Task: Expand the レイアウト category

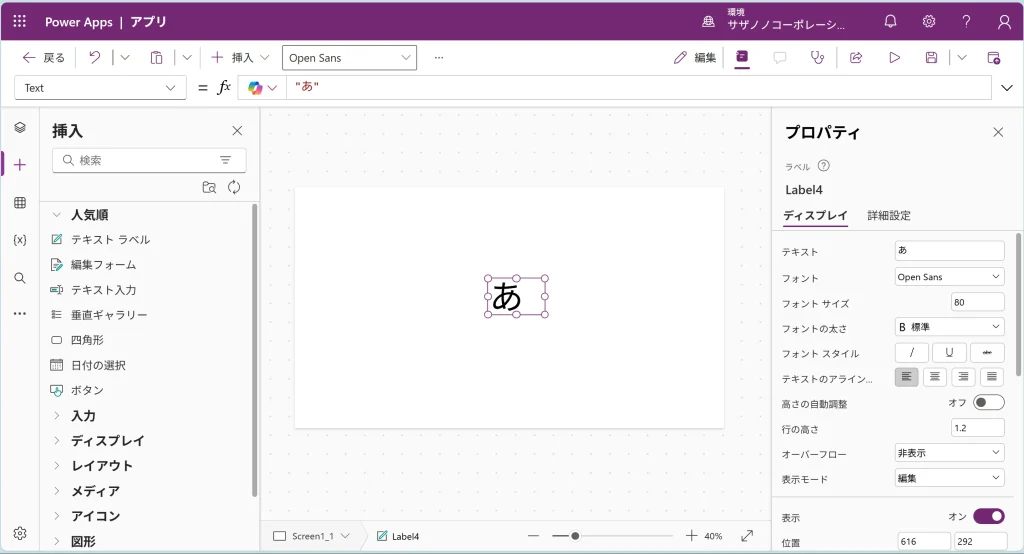Action: click(x=101, y=466)
